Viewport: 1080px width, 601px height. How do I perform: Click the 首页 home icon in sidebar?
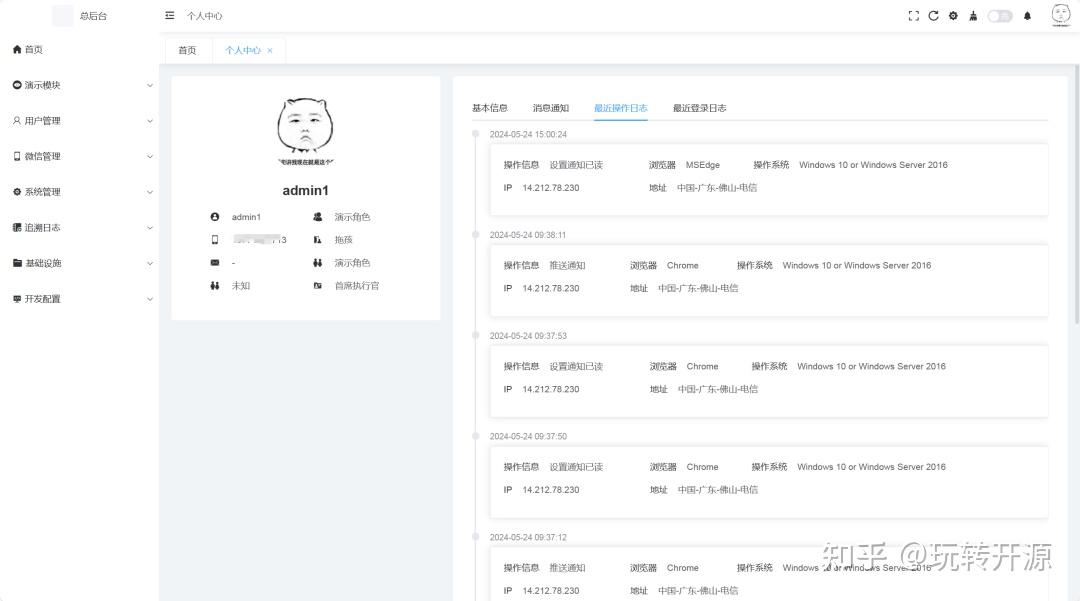(x=15, y=49)
